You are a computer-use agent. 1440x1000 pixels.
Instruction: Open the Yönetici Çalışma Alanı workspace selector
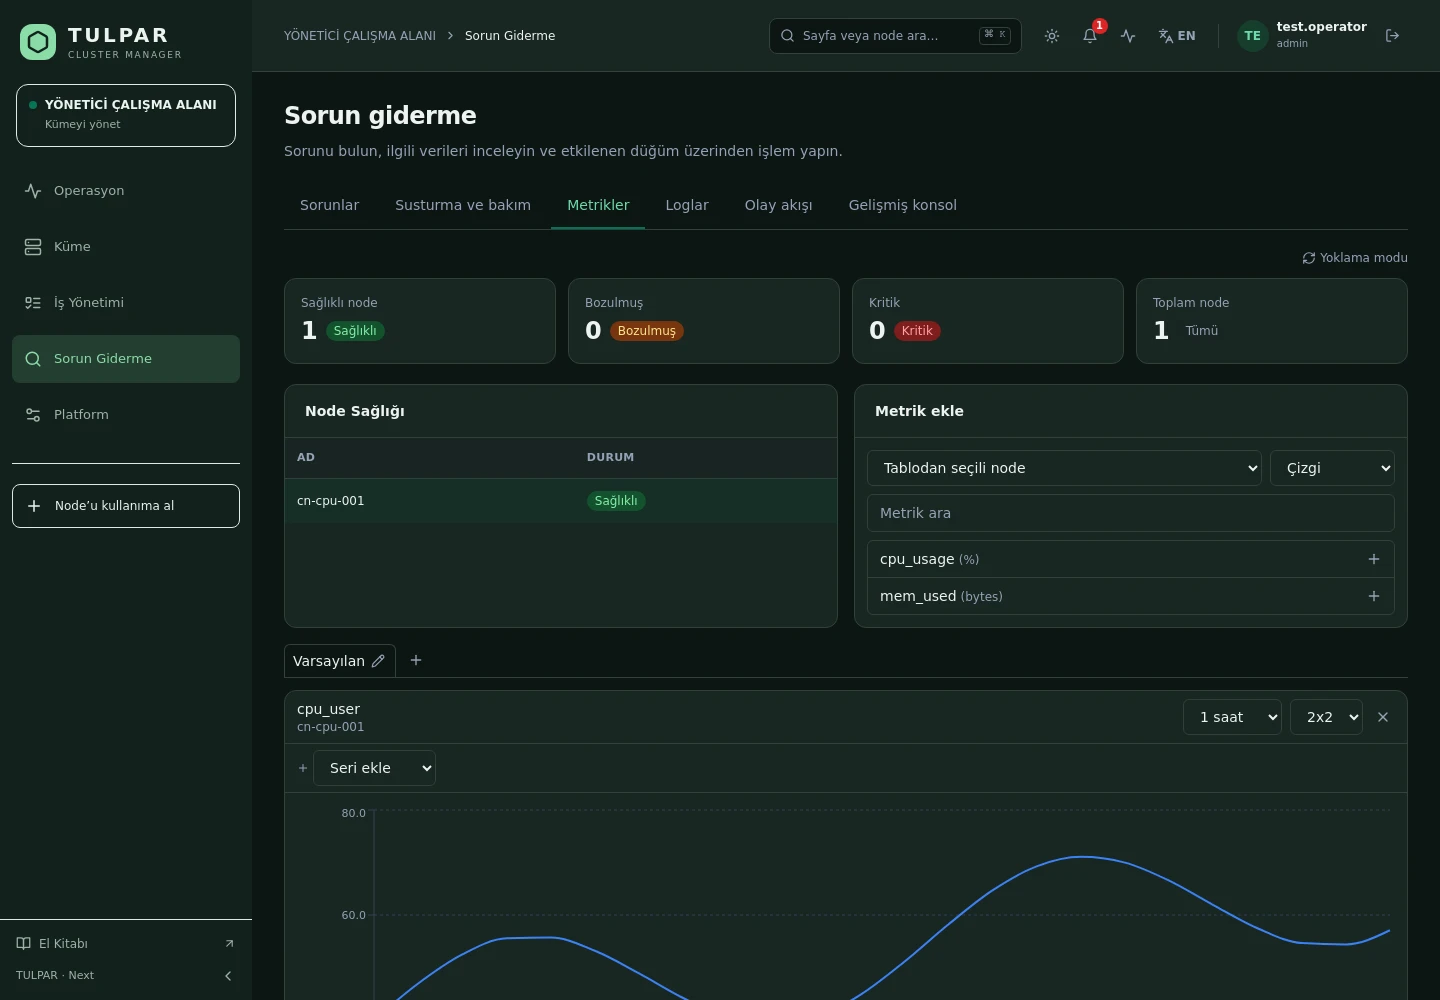coord(126,115)
